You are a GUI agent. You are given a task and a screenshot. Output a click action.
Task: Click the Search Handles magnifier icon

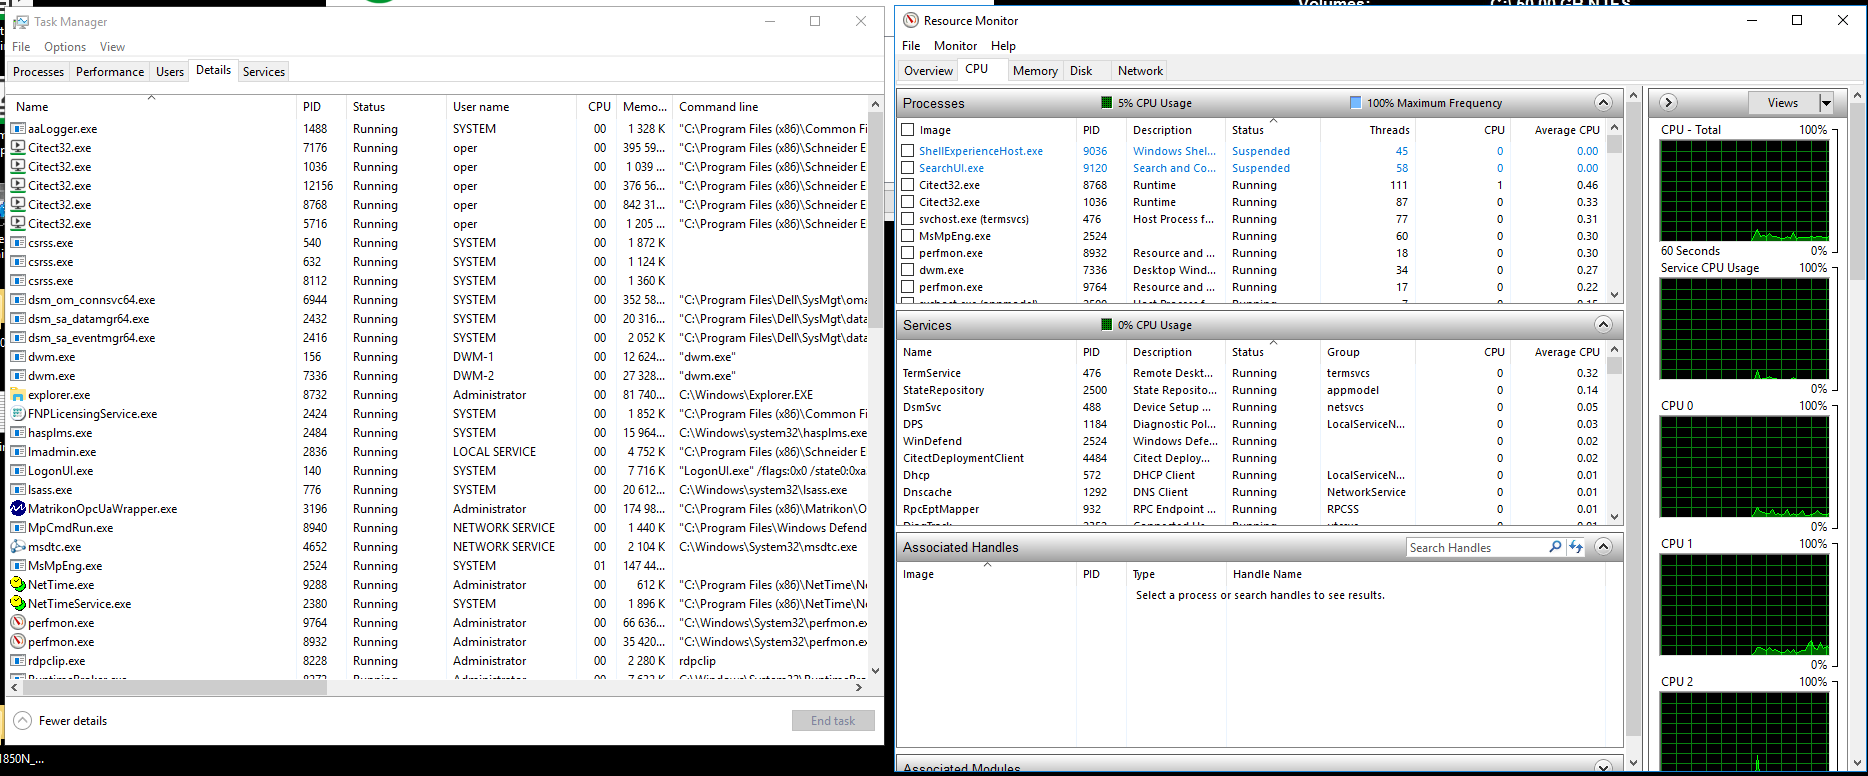(1555, 547)
